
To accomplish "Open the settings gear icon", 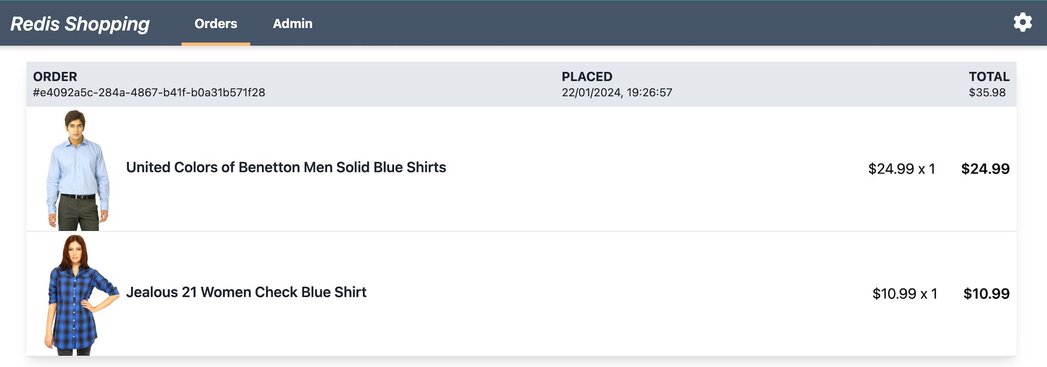I will click(1022, 23).
